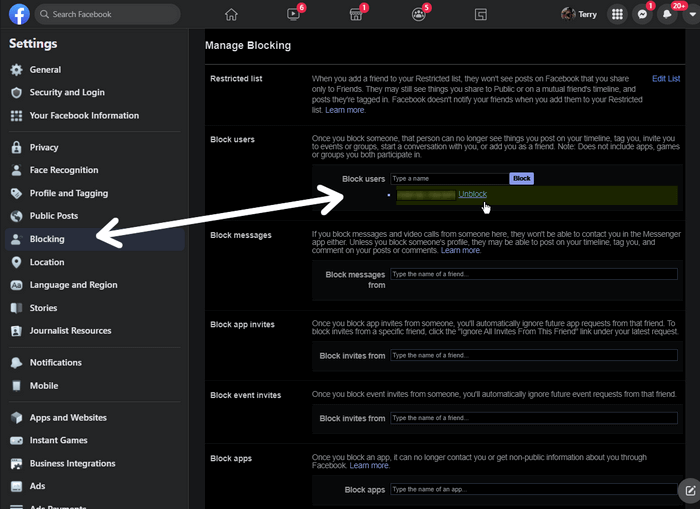Click the Ads icon in sidebar
This screenshot has width=700, height=509.
17,486
